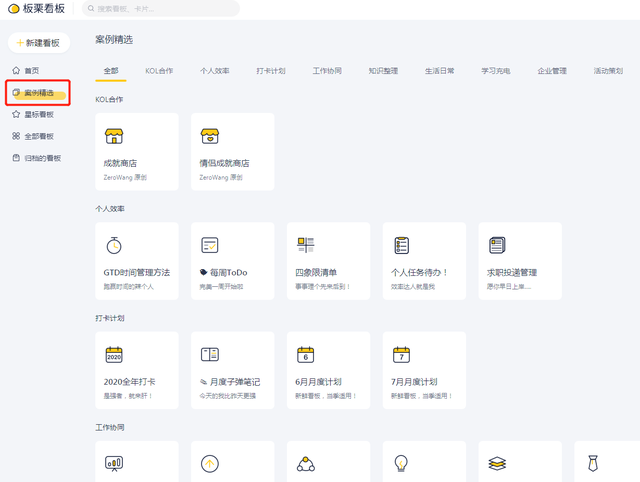Click the 首页 home icon in sidebar
Image resolution: width=640 pixels, height=482 pixels.
click(16, 71)
